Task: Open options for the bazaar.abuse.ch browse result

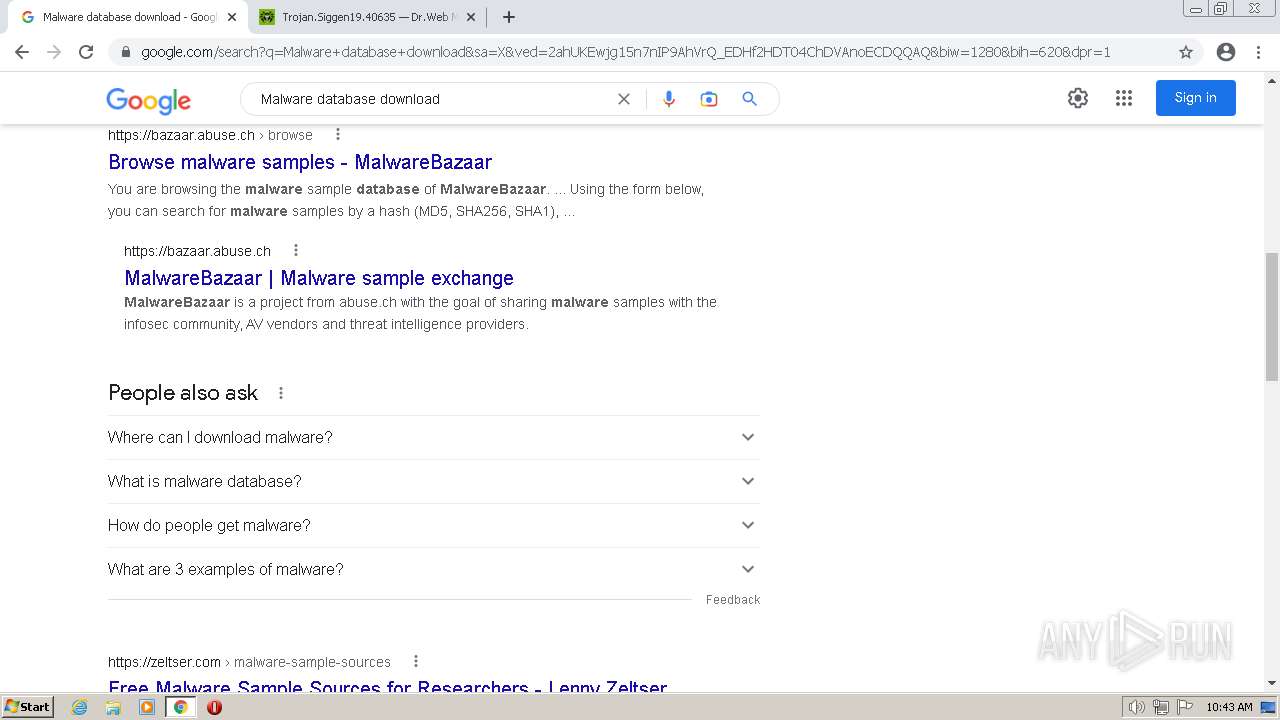Action: [338, 135]
